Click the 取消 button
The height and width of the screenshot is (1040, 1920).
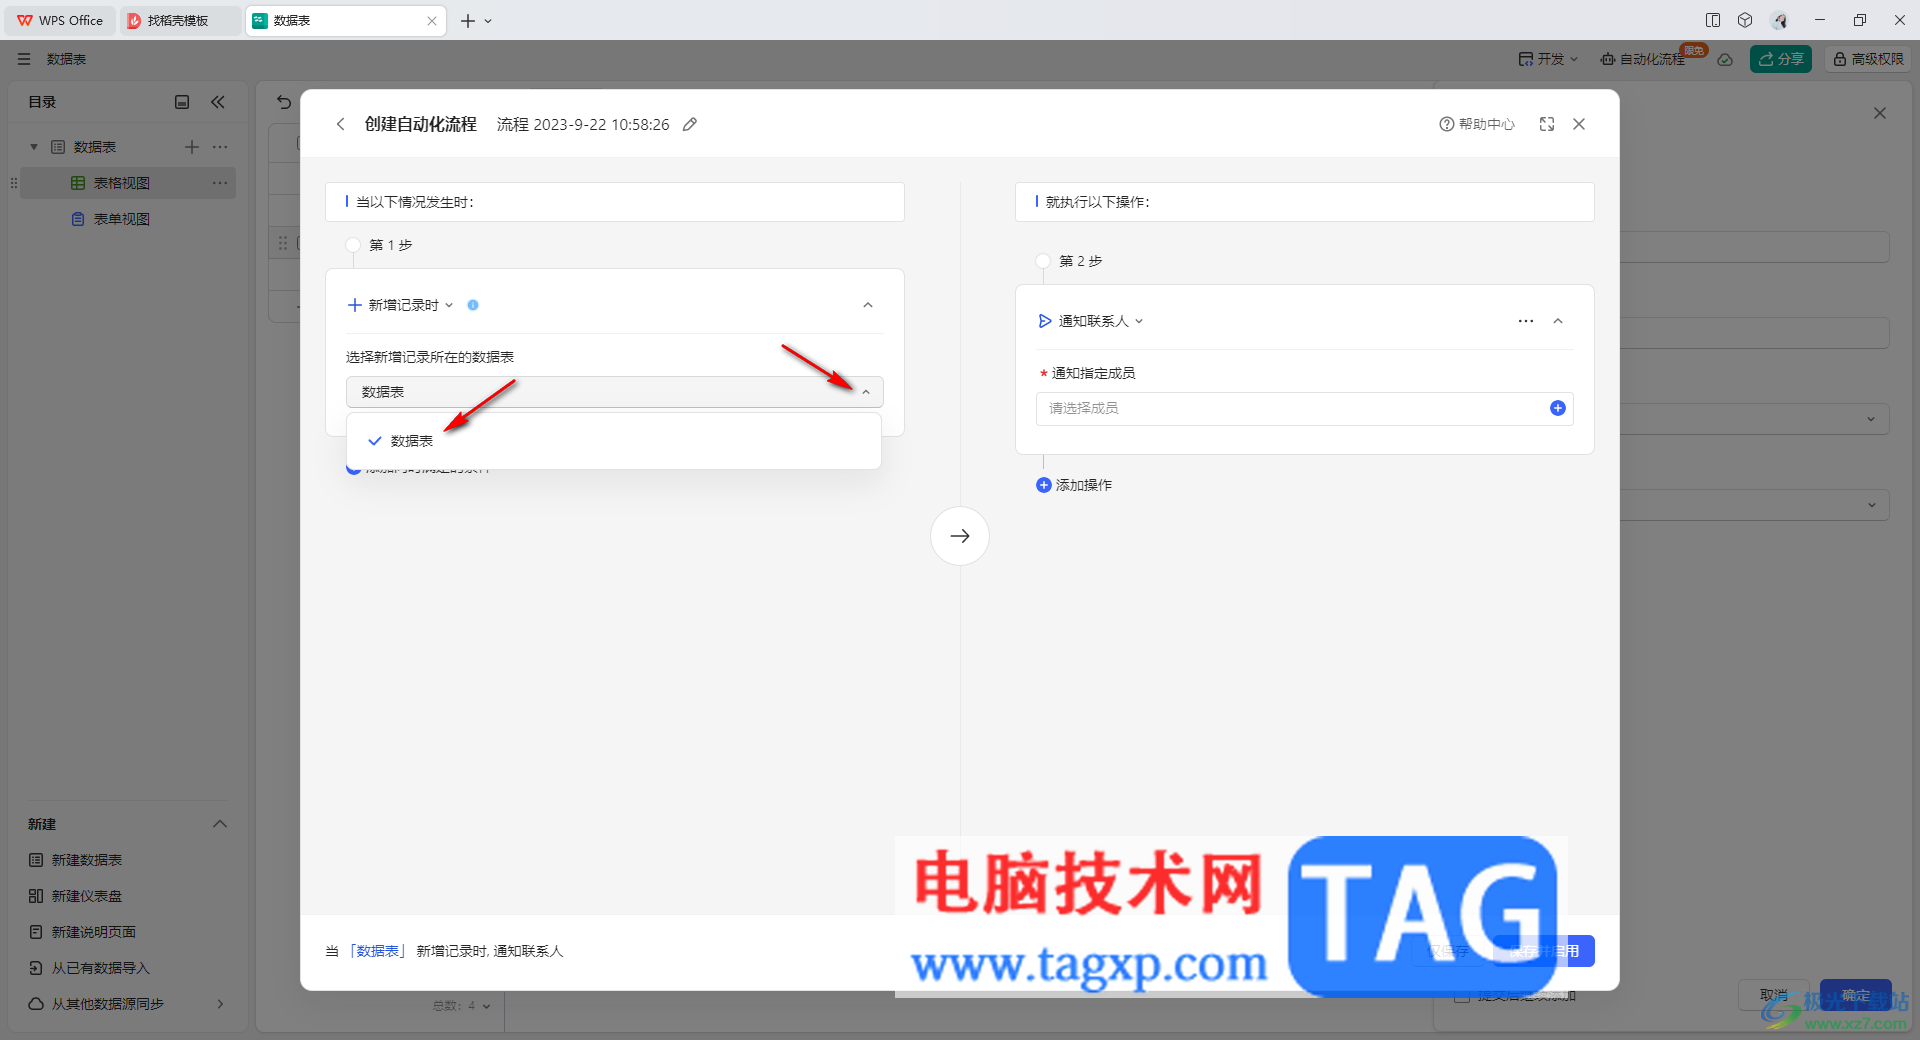pyautogui.click(x=1774, y=995)
